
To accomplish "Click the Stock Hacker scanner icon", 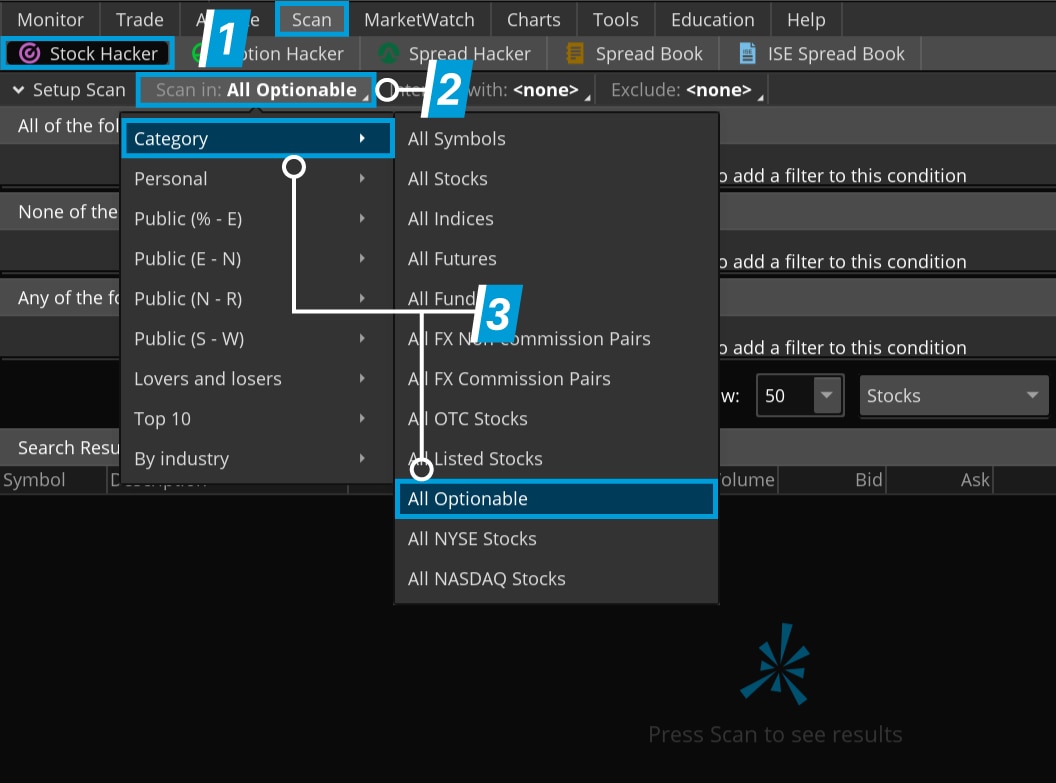I will click(x=28, y=53).
